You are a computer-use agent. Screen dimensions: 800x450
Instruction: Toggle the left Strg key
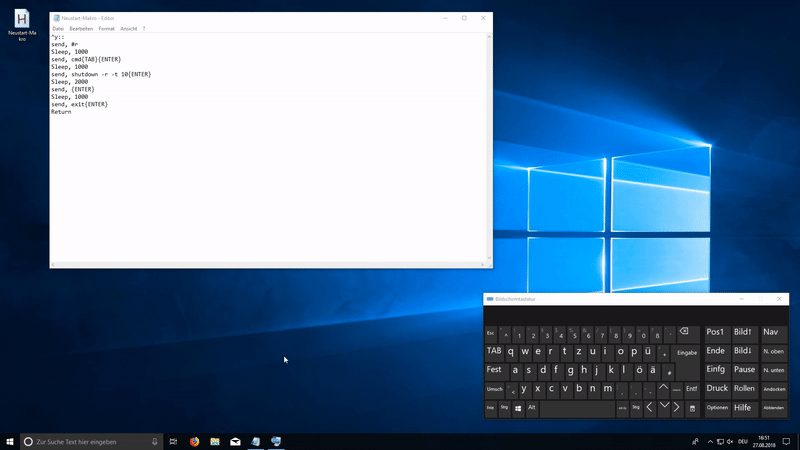point(504,408)
